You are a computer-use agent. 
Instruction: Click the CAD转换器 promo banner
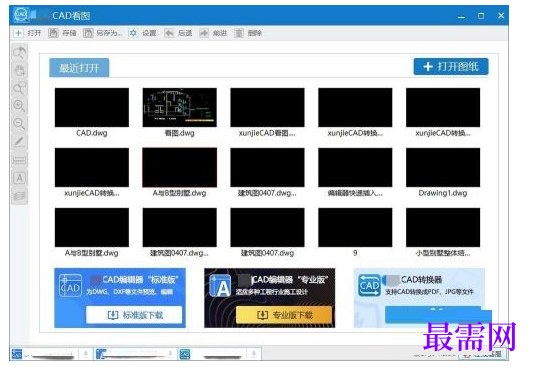pos(419,297)
